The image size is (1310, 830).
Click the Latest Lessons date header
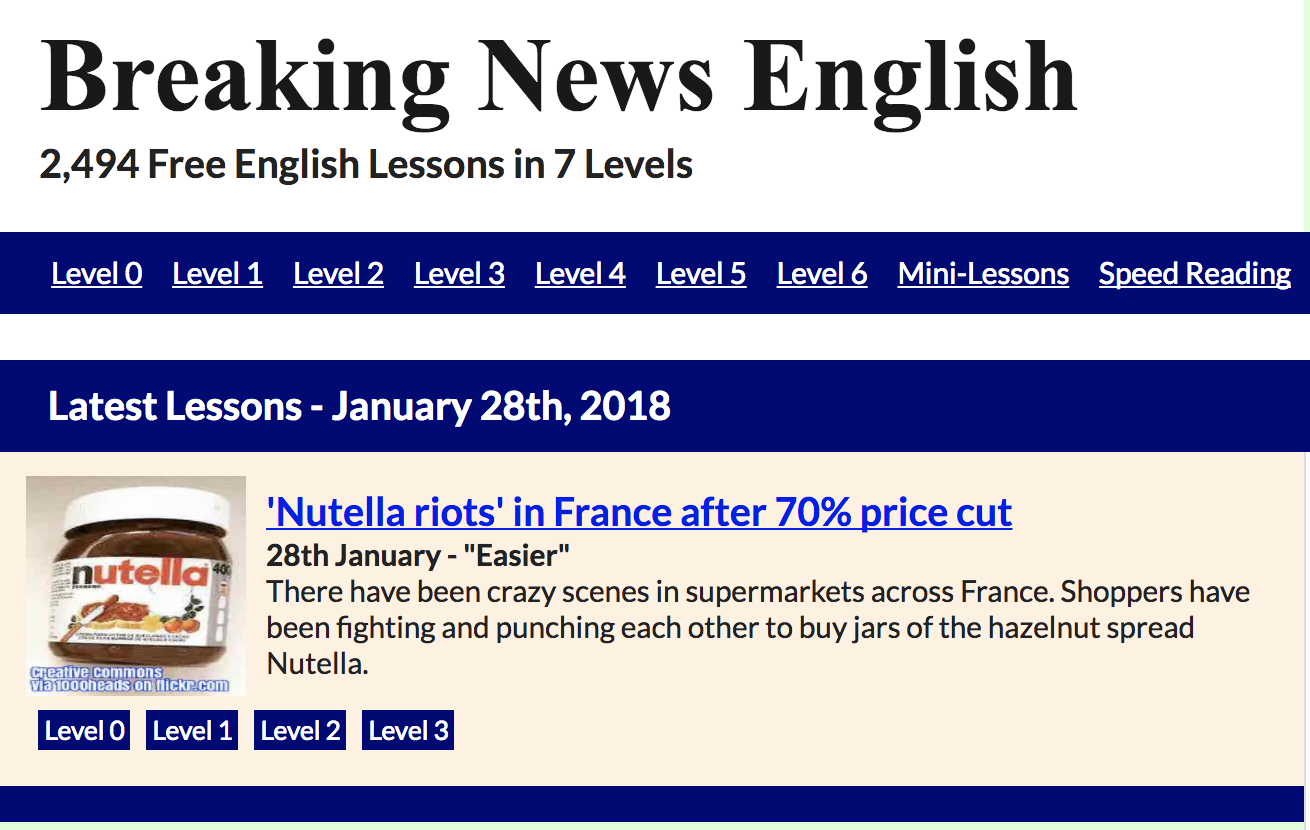pos(359,406)
